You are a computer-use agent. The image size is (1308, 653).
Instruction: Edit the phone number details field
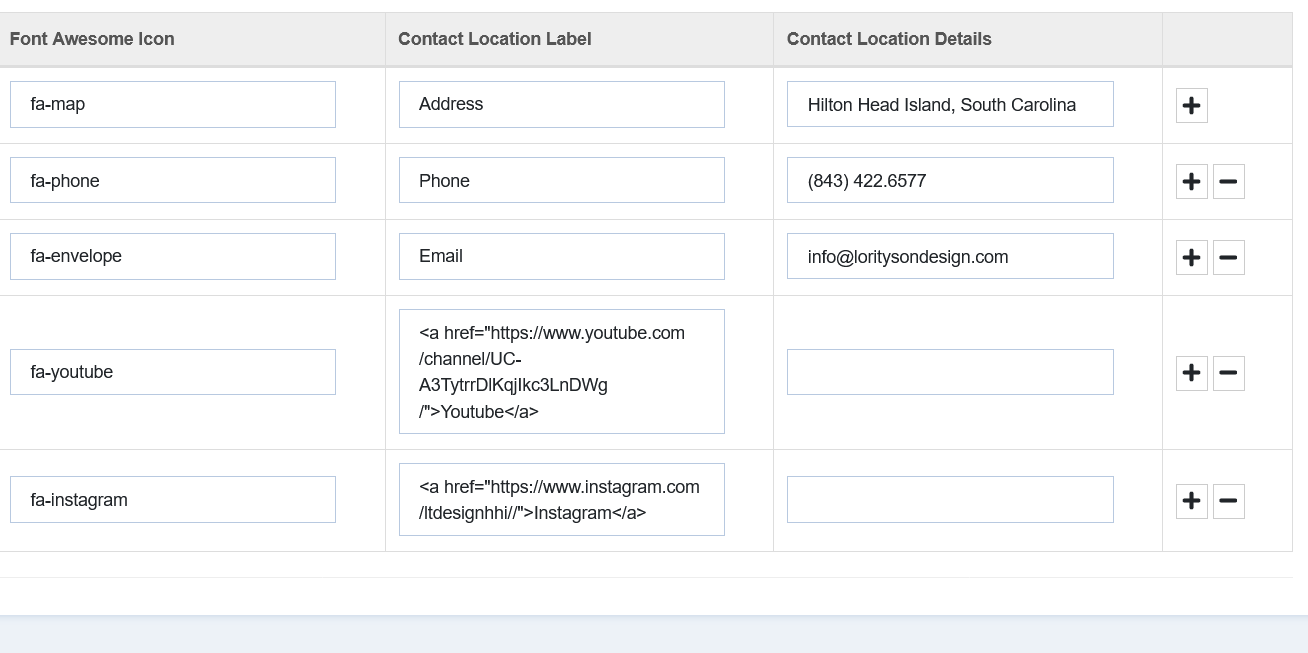click(949, 180)
